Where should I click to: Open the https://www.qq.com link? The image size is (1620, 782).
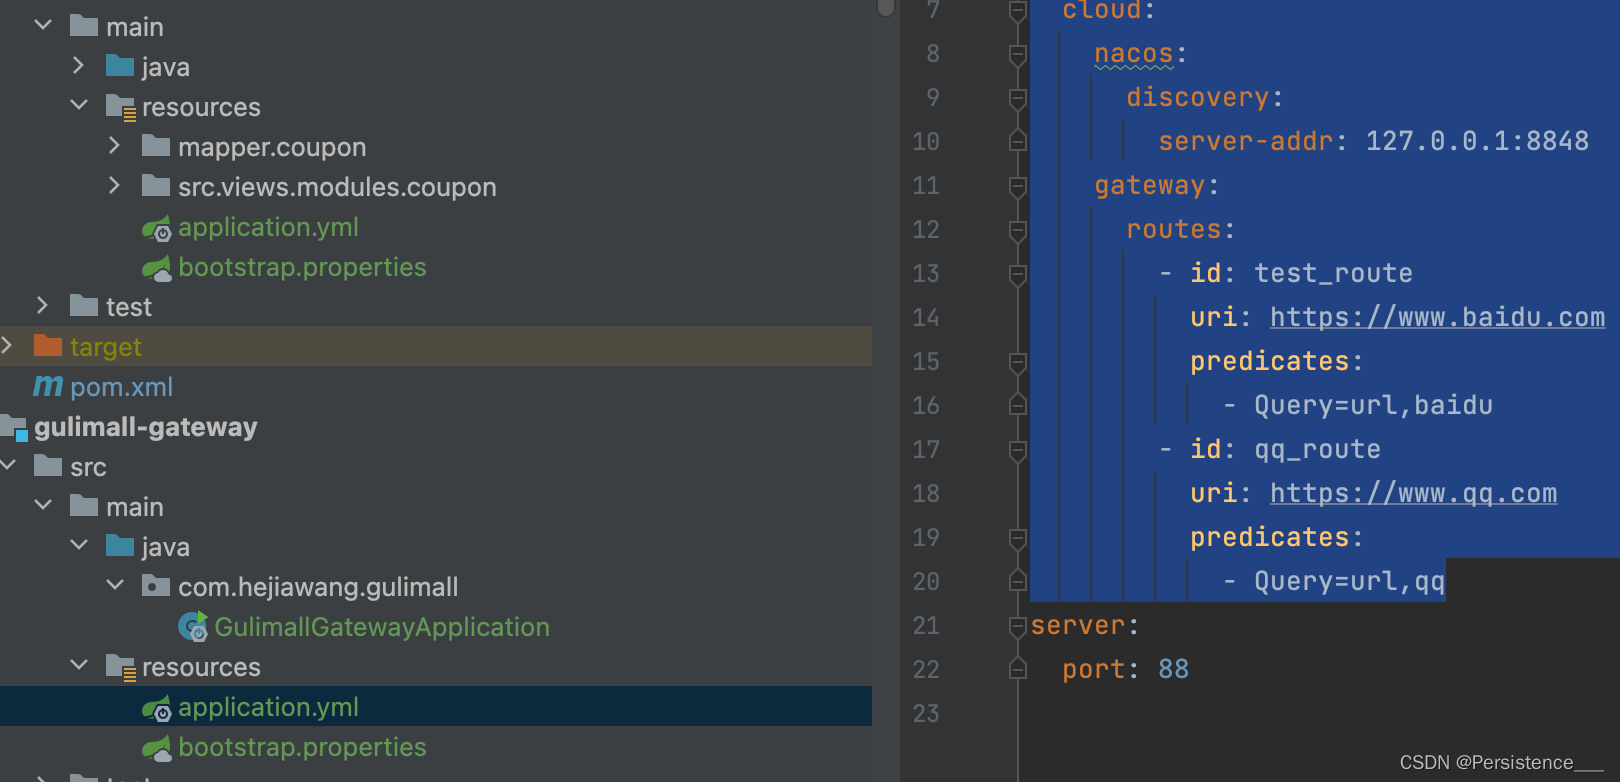[x=1413, y=493]
